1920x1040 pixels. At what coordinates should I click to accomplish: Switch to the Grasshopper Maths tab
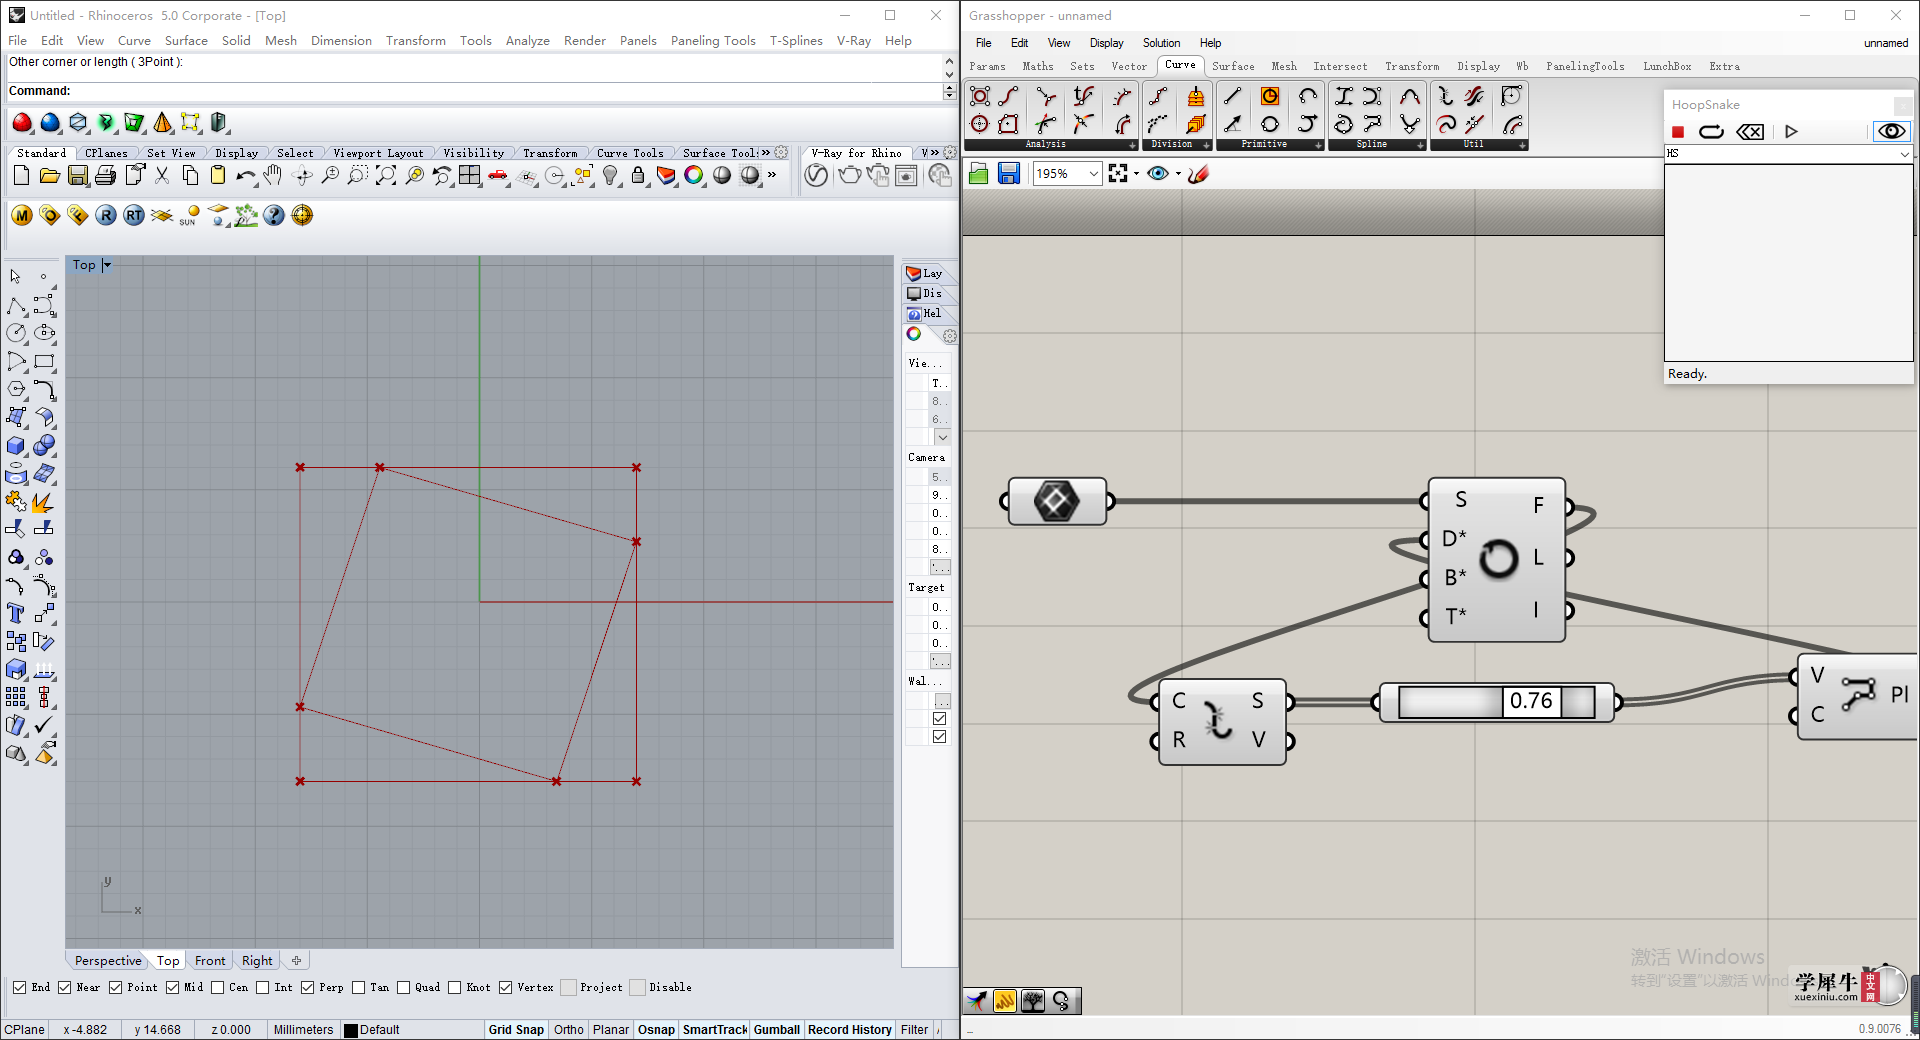pyautogui.click(x=1038, y=67)
